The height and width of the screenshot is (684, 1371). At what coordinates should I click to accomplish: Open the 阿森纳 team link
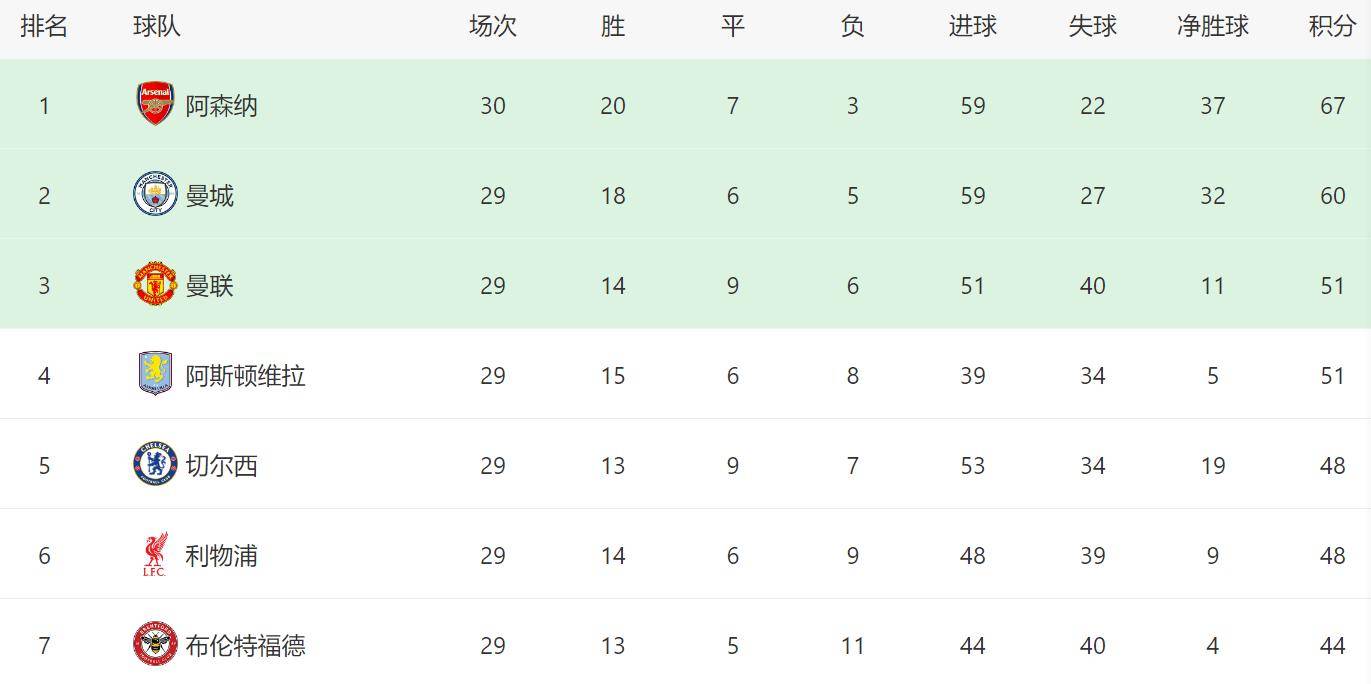[x=221, y=106]
